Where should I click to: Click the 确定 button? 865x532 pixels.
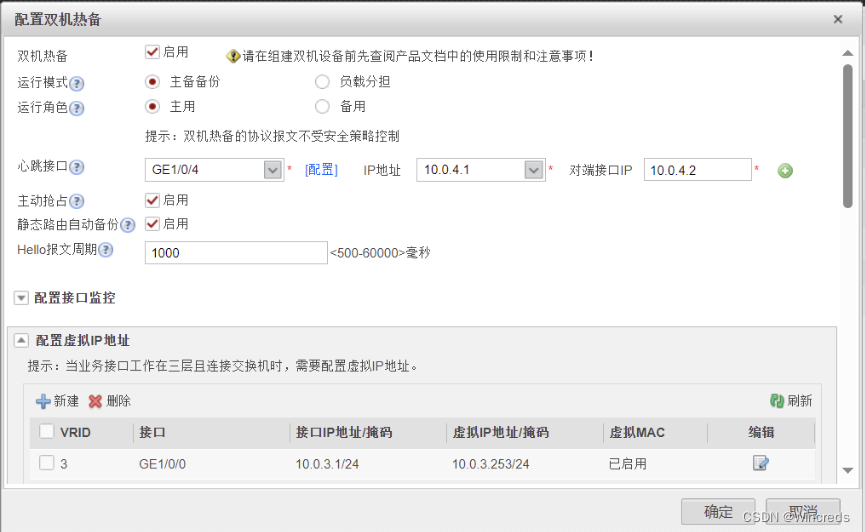[x=718, y=512]
